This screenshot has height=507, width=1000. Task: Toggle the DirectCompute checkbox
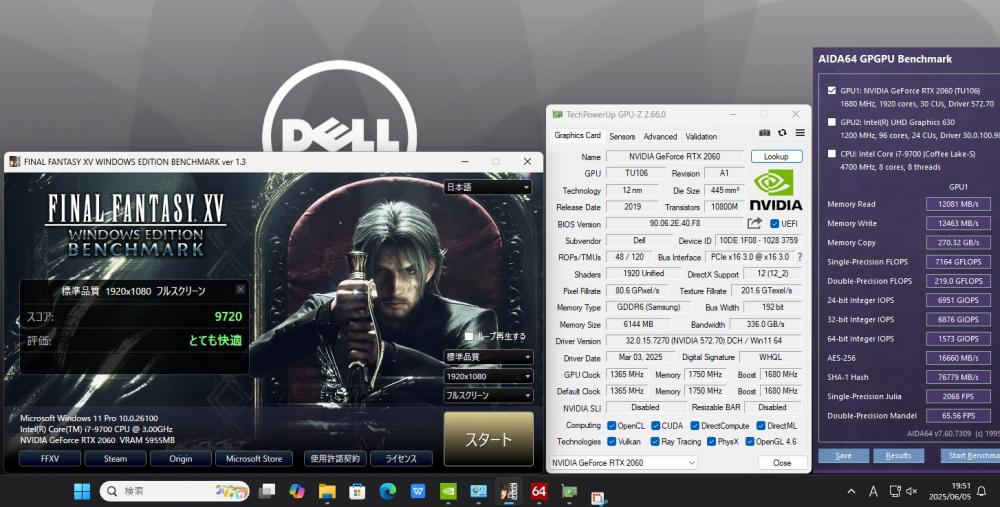point(695,425)
